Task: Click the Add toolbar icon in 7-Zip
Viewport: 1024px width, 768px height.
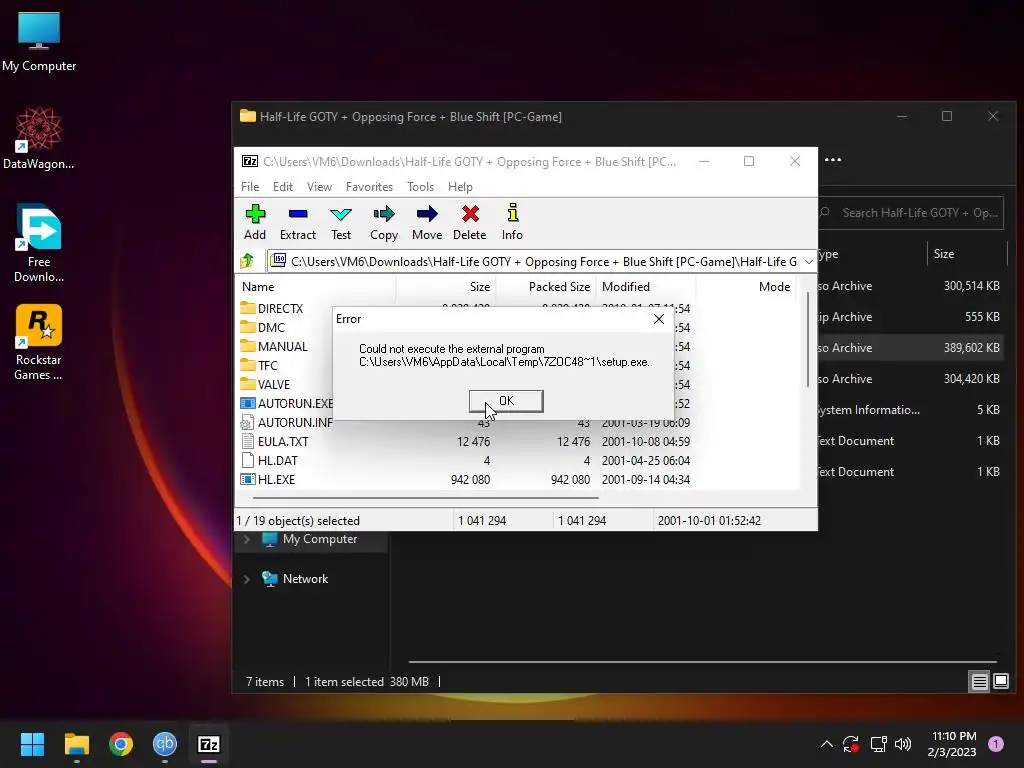Action: (x=255, y=222)
